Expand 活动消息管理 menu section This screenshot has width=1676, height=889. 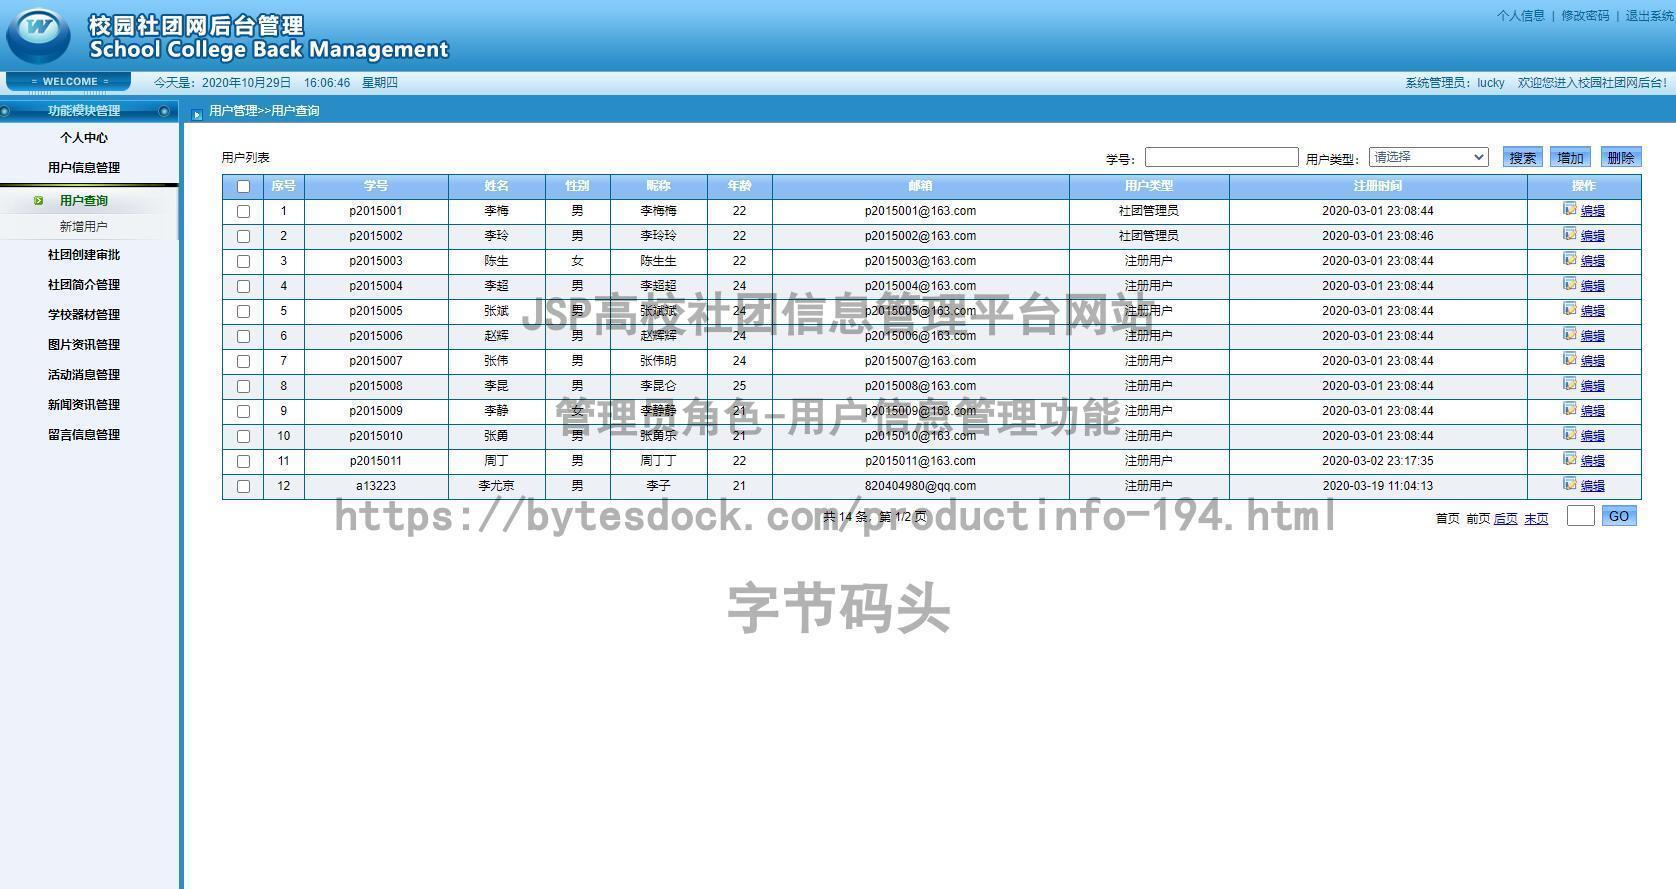[84, 375]
